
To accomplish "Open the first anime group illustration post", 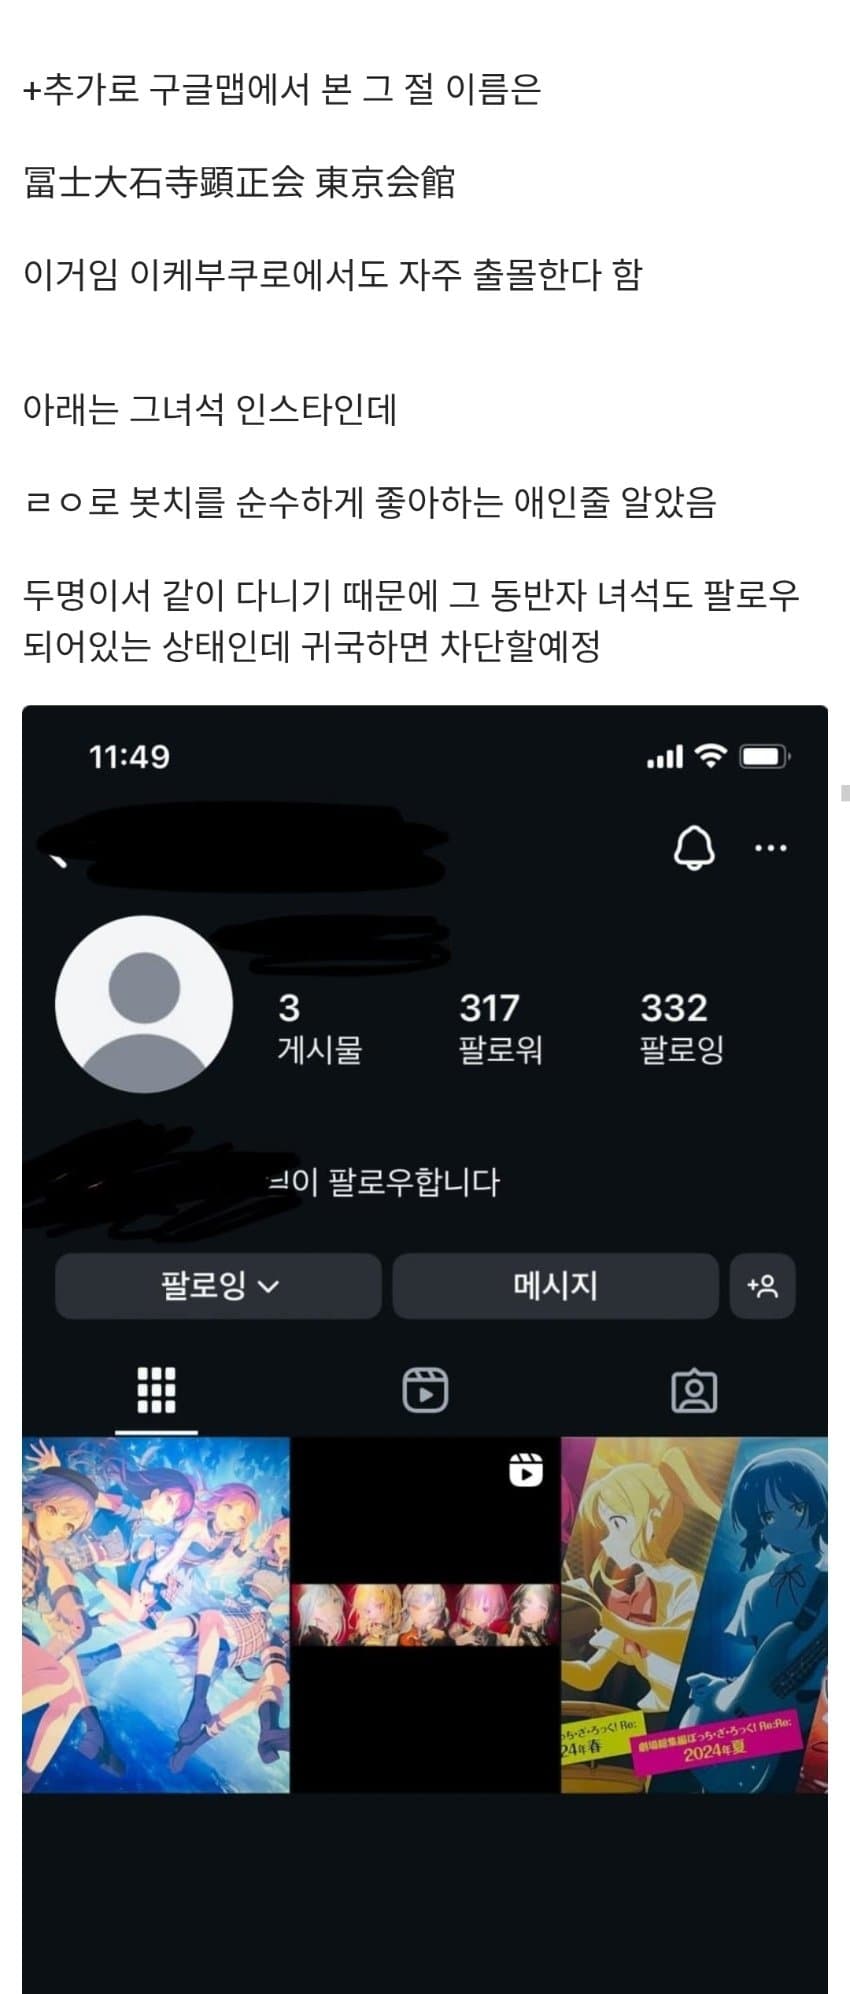I will click(x=156, y=1615).
